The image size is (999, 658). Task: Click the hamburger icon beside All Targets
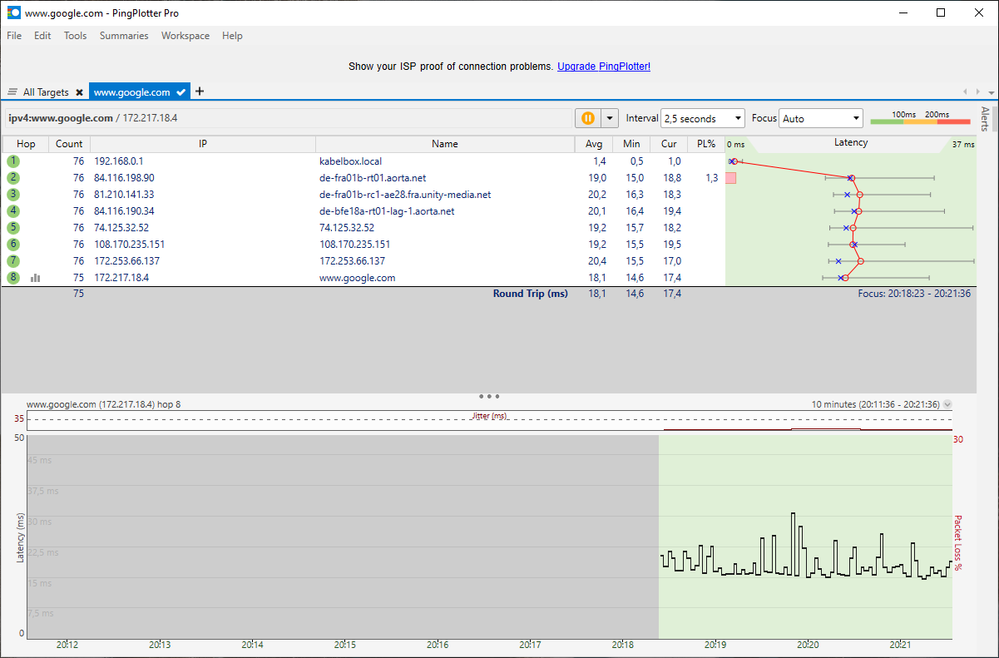(x=12, y=91)
